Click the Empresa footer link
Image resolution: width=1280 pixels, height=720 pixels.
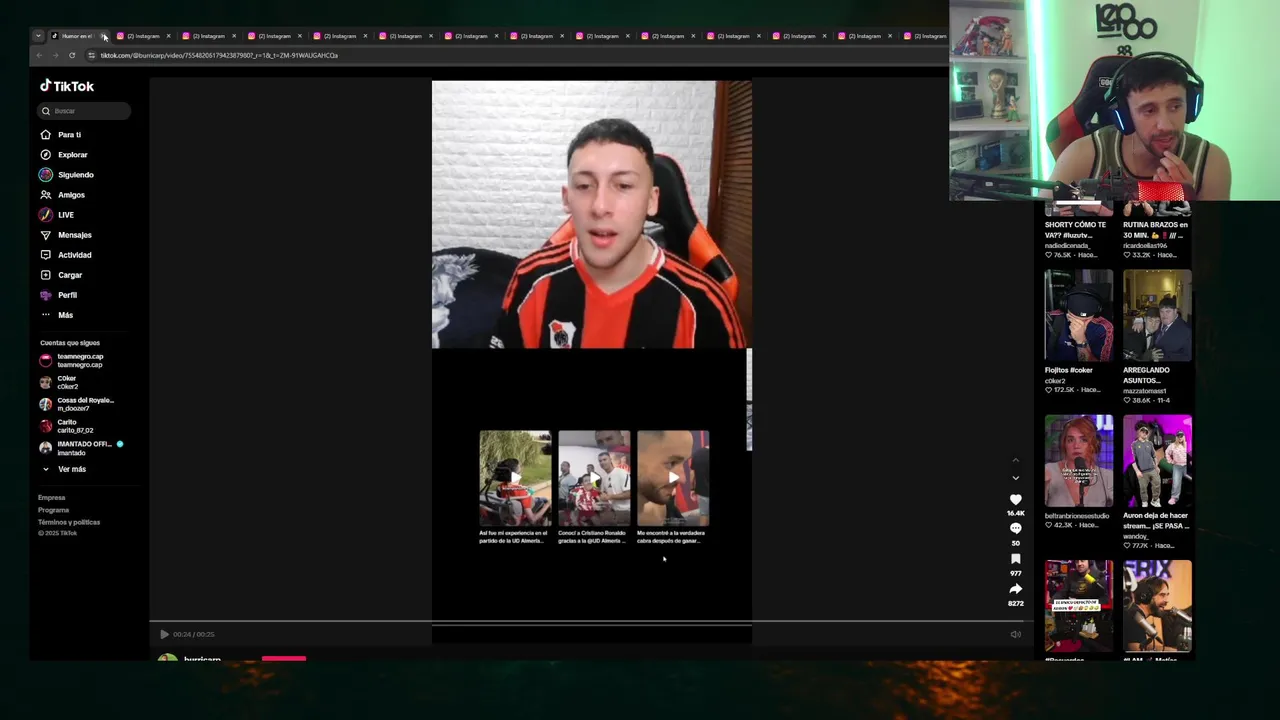tap(51, 498)
